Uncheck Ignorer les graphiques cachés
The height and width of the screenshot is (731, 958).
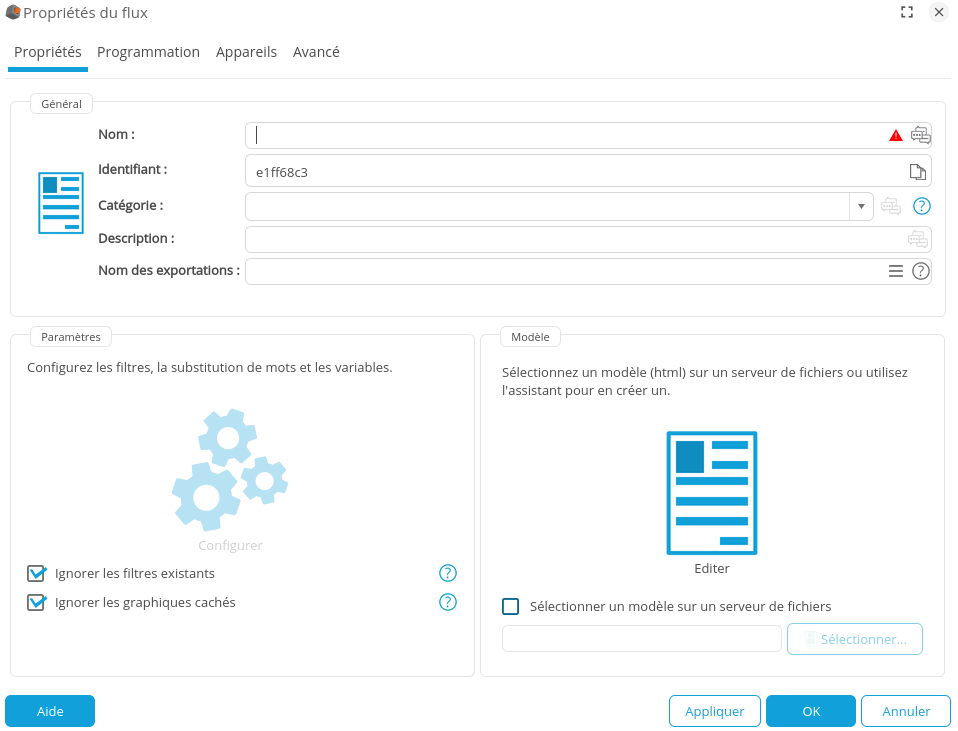[37, 603]
